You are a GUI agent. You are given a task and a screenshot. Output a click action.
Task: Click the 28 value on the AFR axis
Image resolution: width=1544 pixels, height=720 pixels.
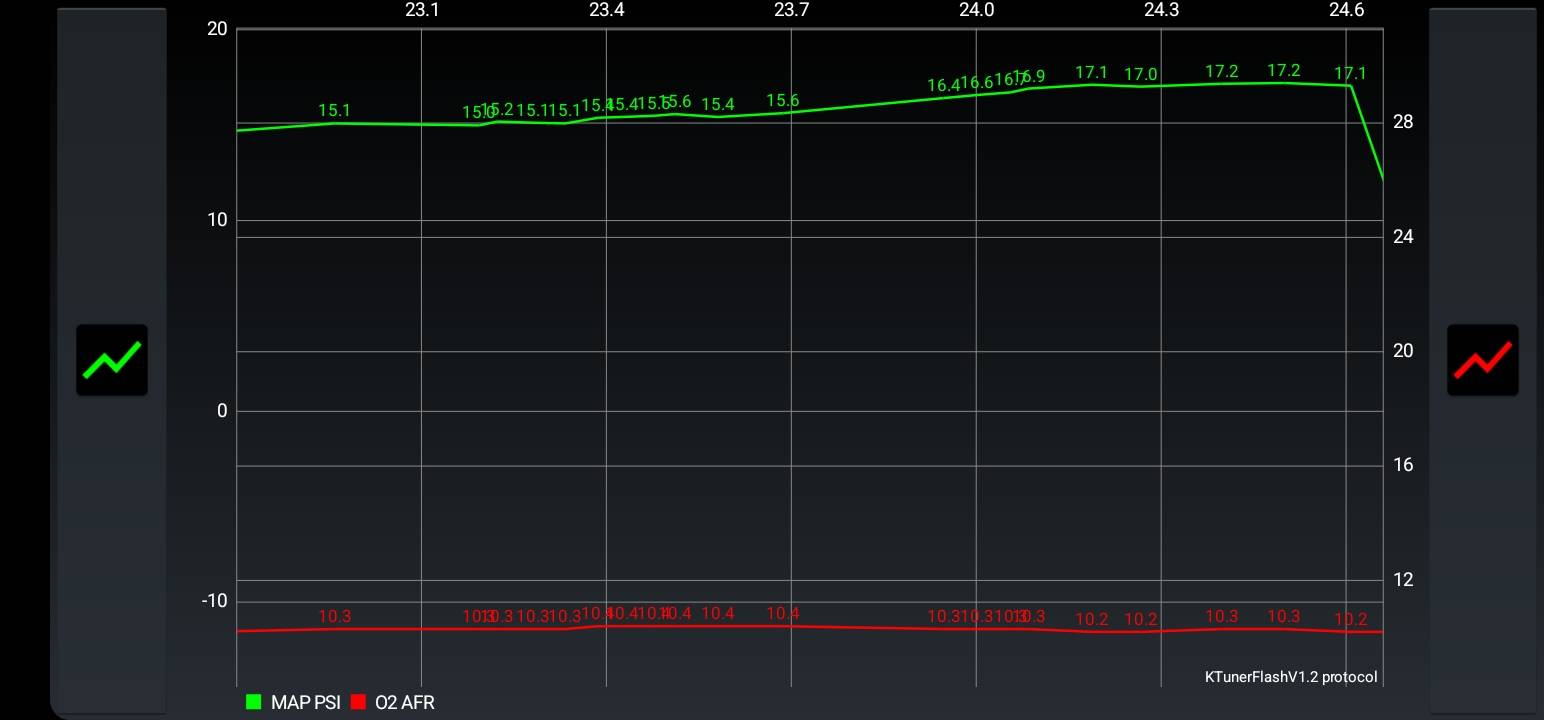(x=1403, y=122)
